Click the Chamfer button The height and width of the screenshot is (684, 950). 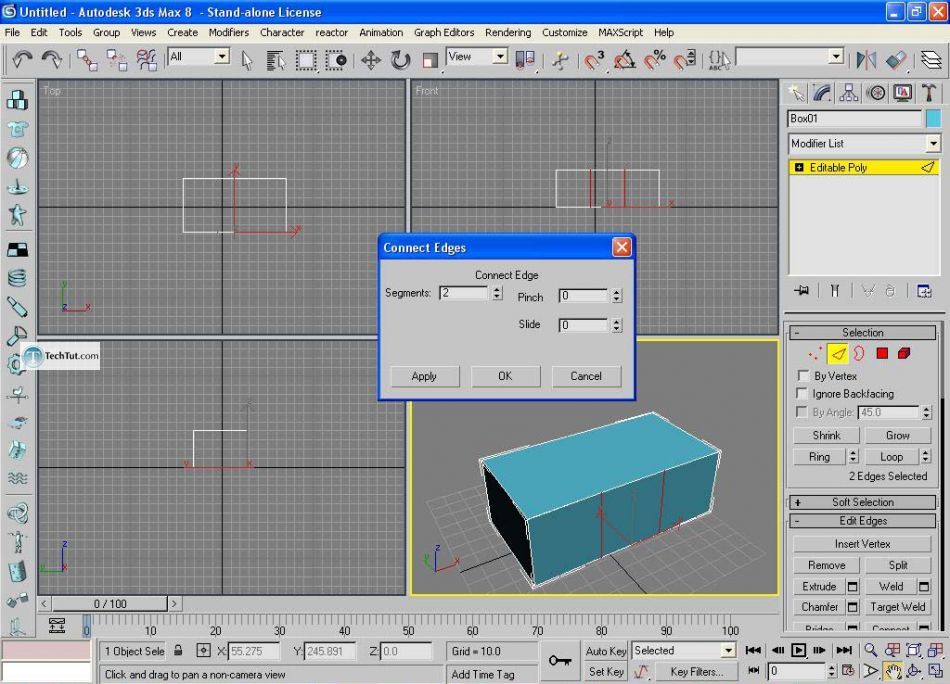click(x=819, y=607)
